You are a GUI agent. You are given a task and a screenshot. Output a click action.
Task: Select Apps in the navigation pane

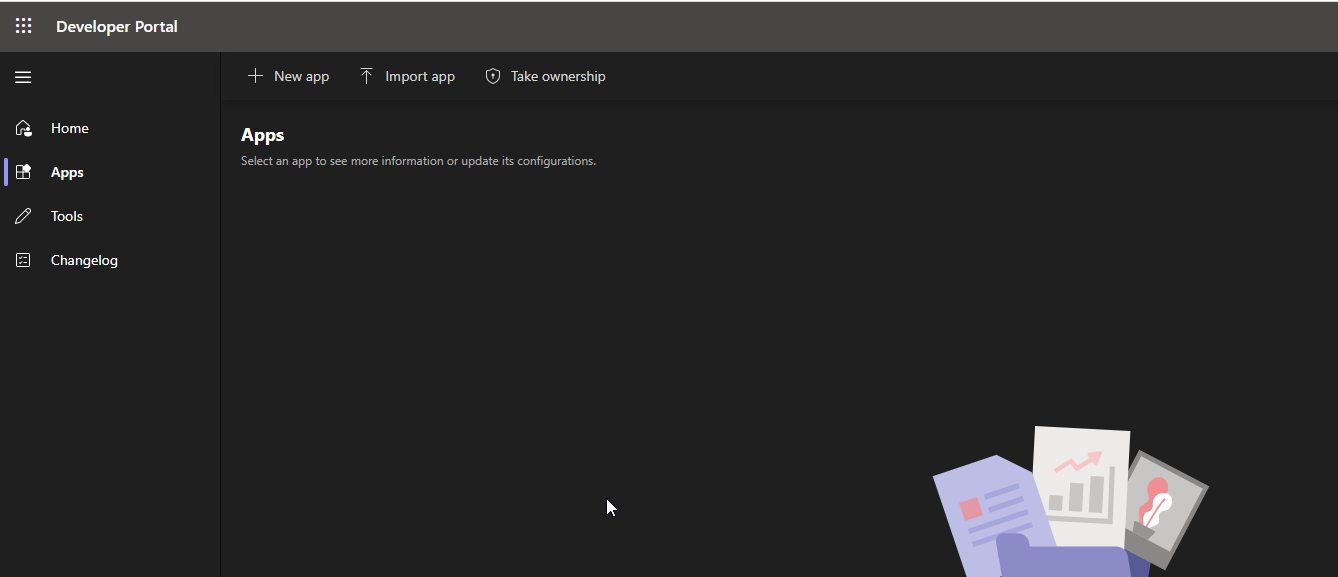tap(66, 171)
